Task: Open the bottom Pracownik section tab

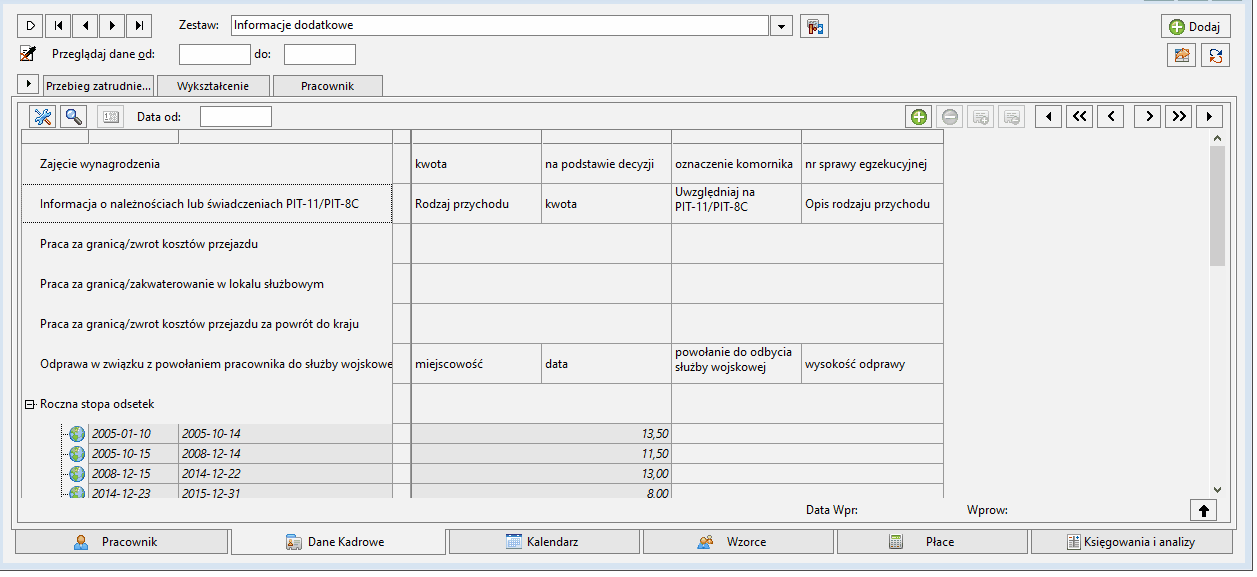Action: [x=122, y=542]
